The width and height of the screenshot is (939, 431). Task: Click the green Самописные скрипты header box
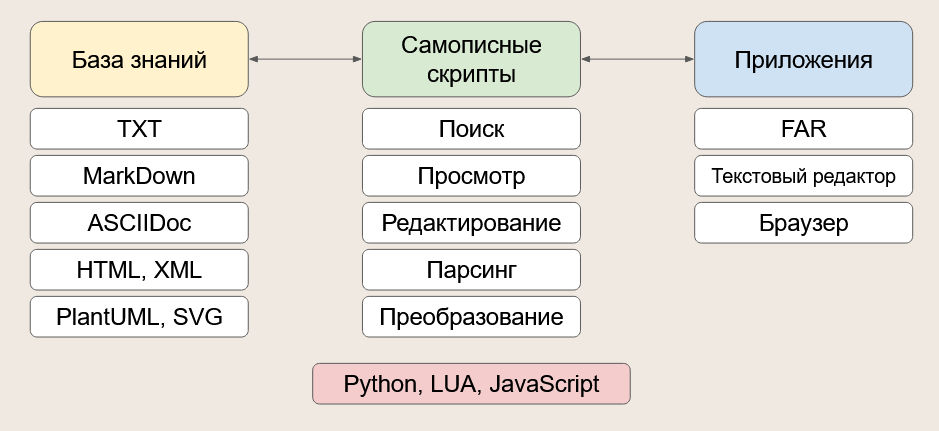click(x=471, y=60)
